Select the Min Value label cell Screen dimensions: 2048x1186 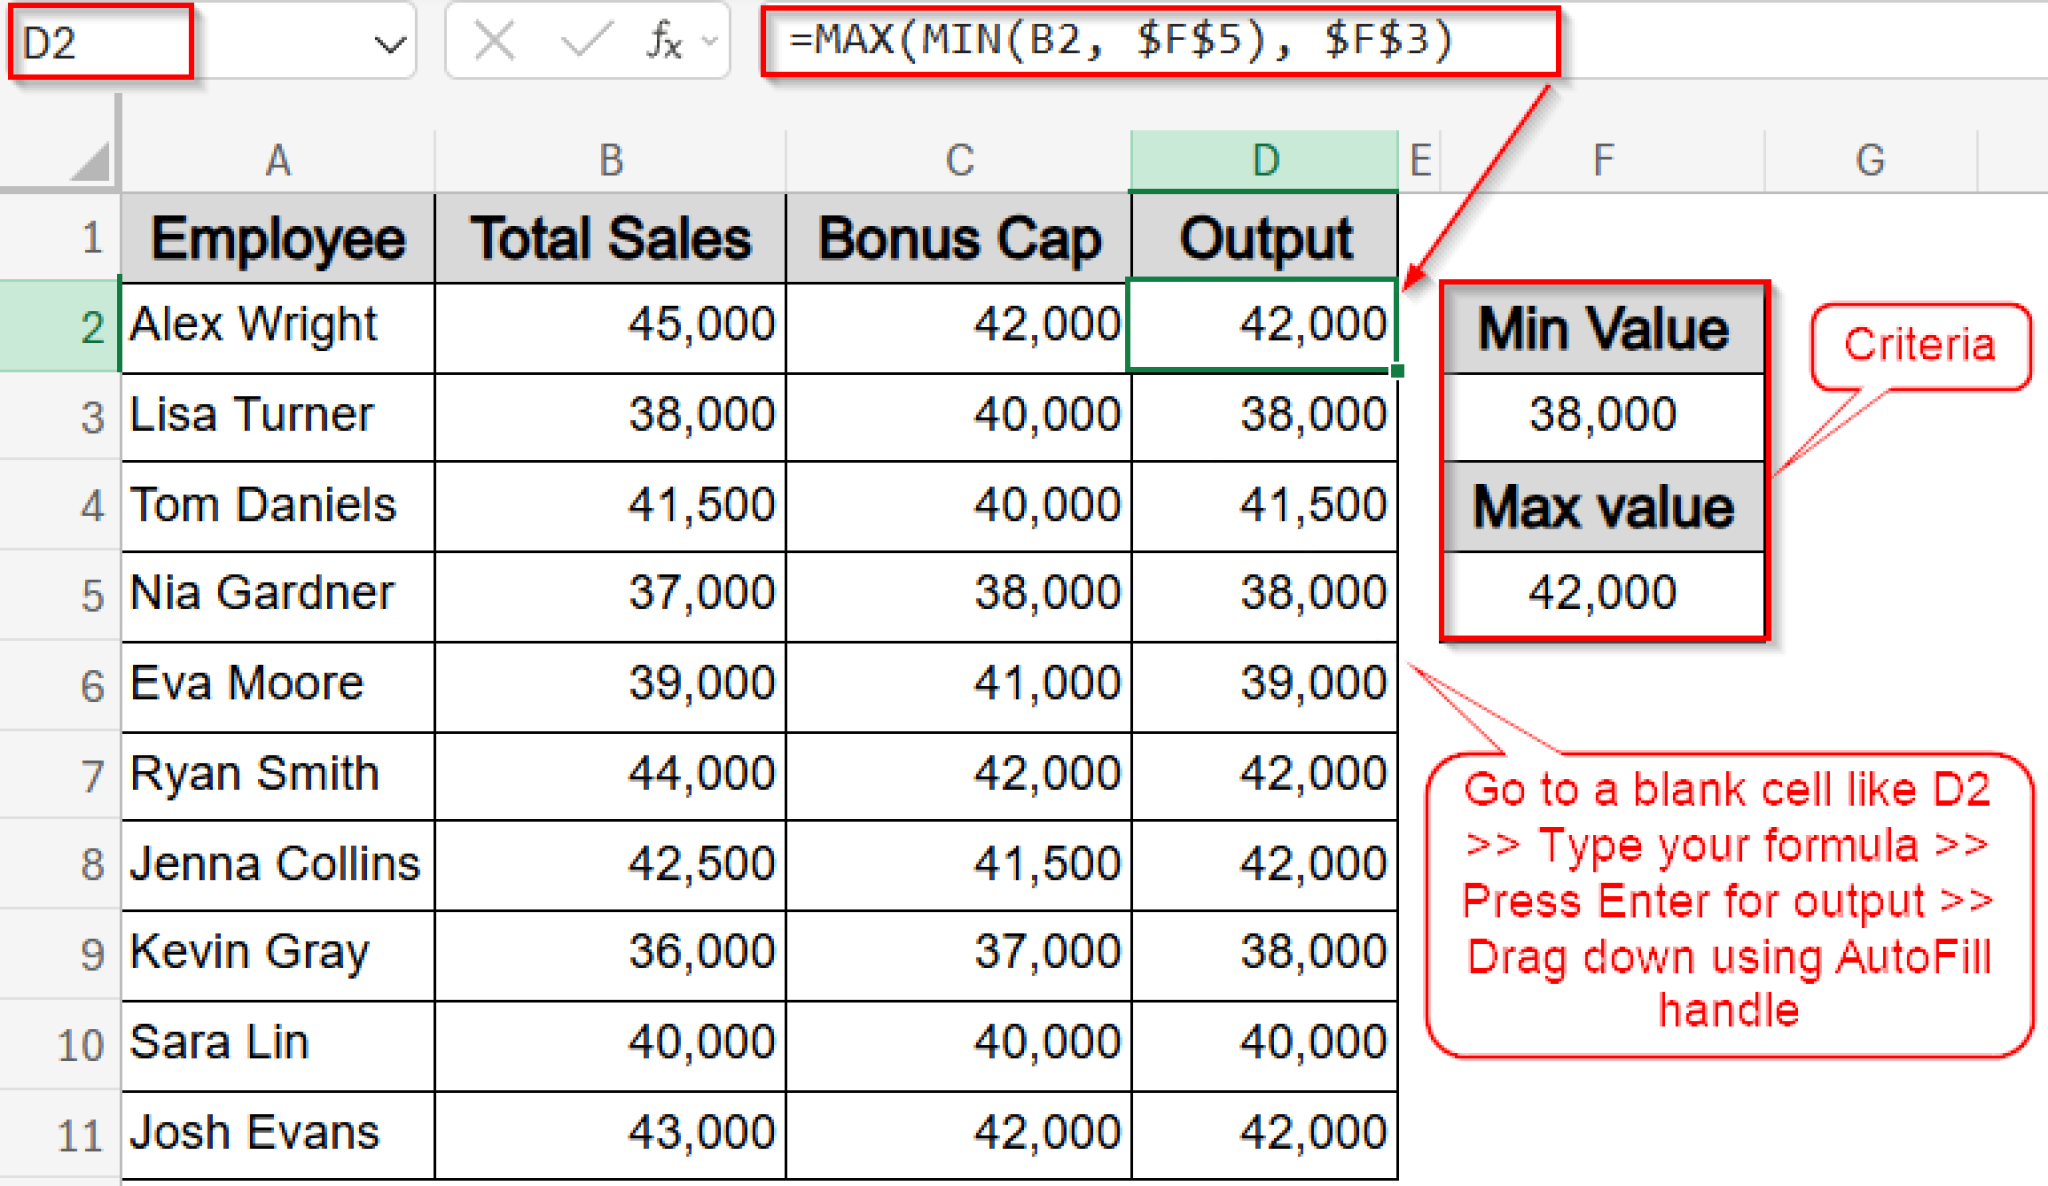click(1603, 328)
